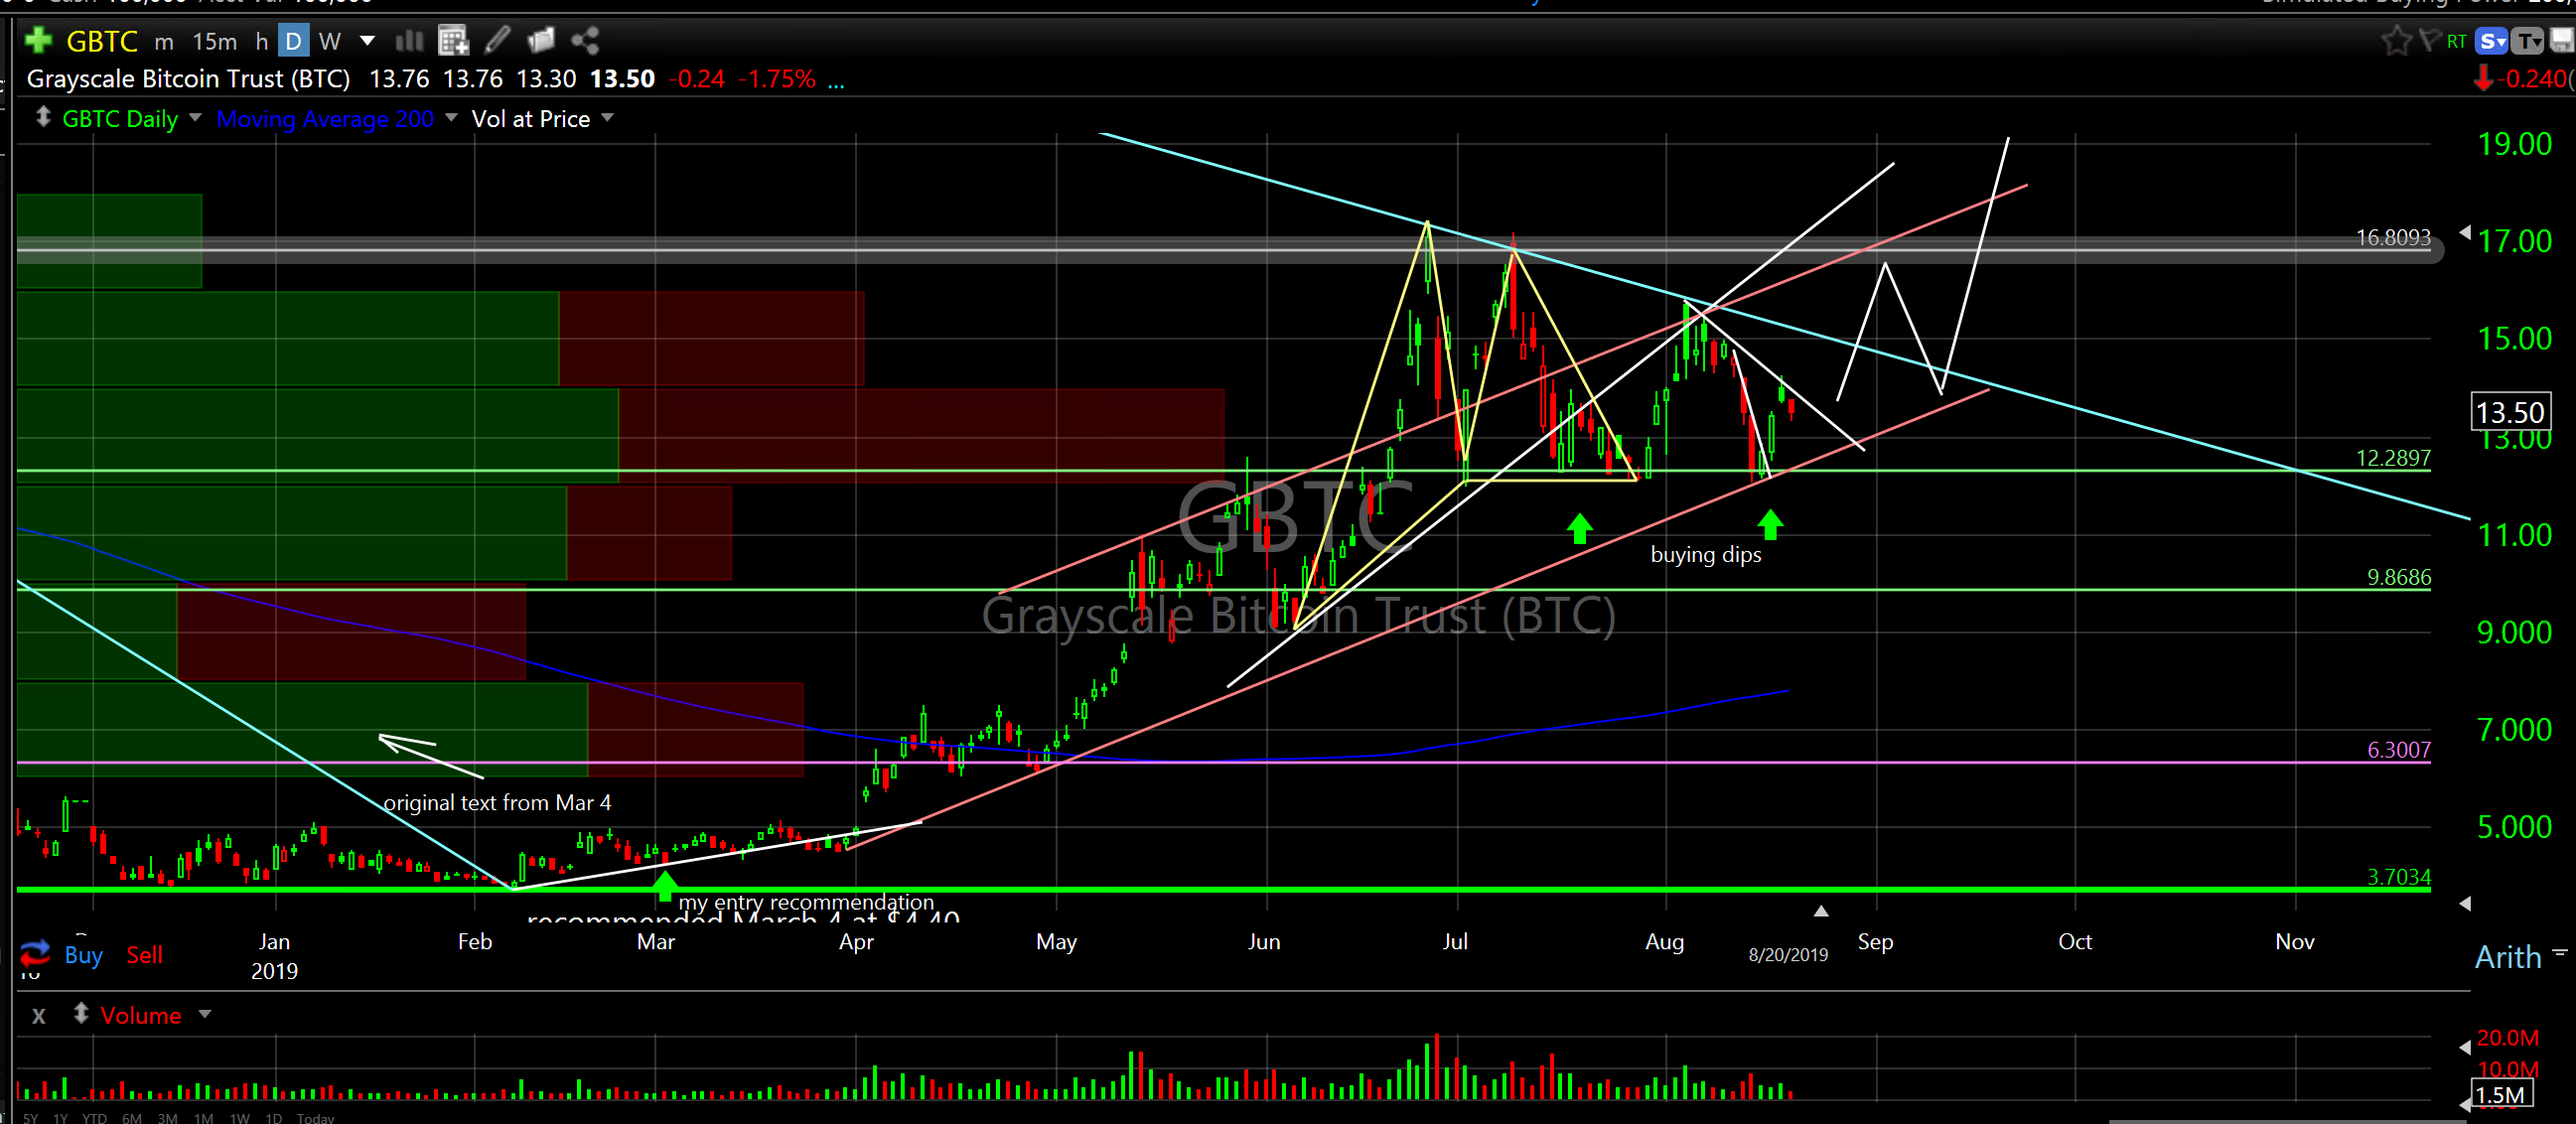Expand the Moving Average 200 dropdown arrow
The height and width of the screenshot is (1124, 2576).
pyautogui.click(x=451, y=118)
